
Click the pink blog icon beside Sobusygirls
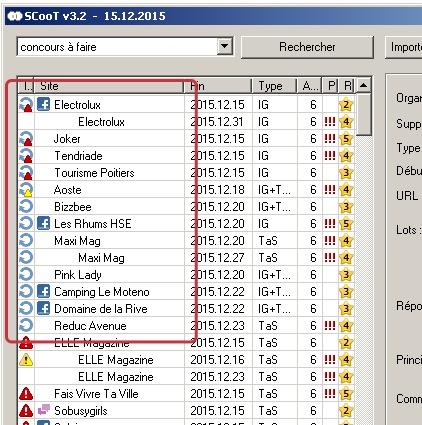[43, 410]
